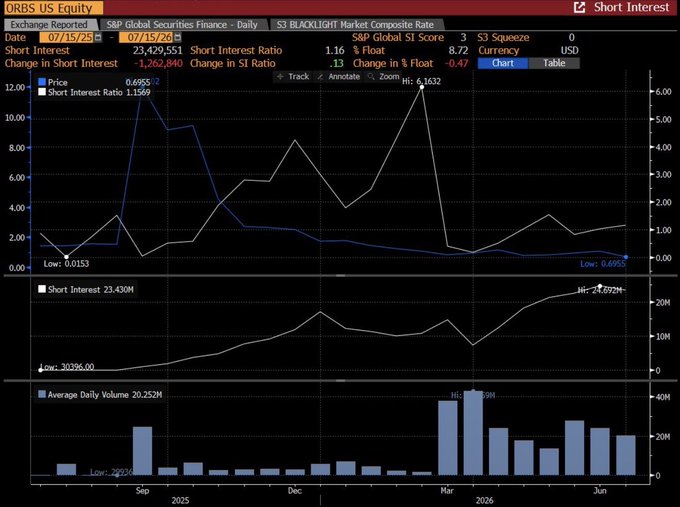Select the Chart view button
Viewport: 680px width, 507px height.
(503, 63)
